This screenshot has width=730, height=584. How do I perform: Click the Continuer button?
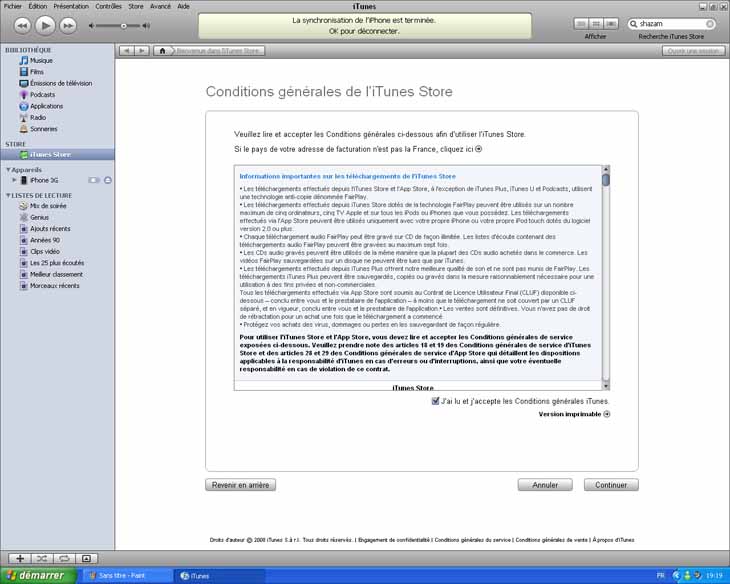click(x=611, y=485)
